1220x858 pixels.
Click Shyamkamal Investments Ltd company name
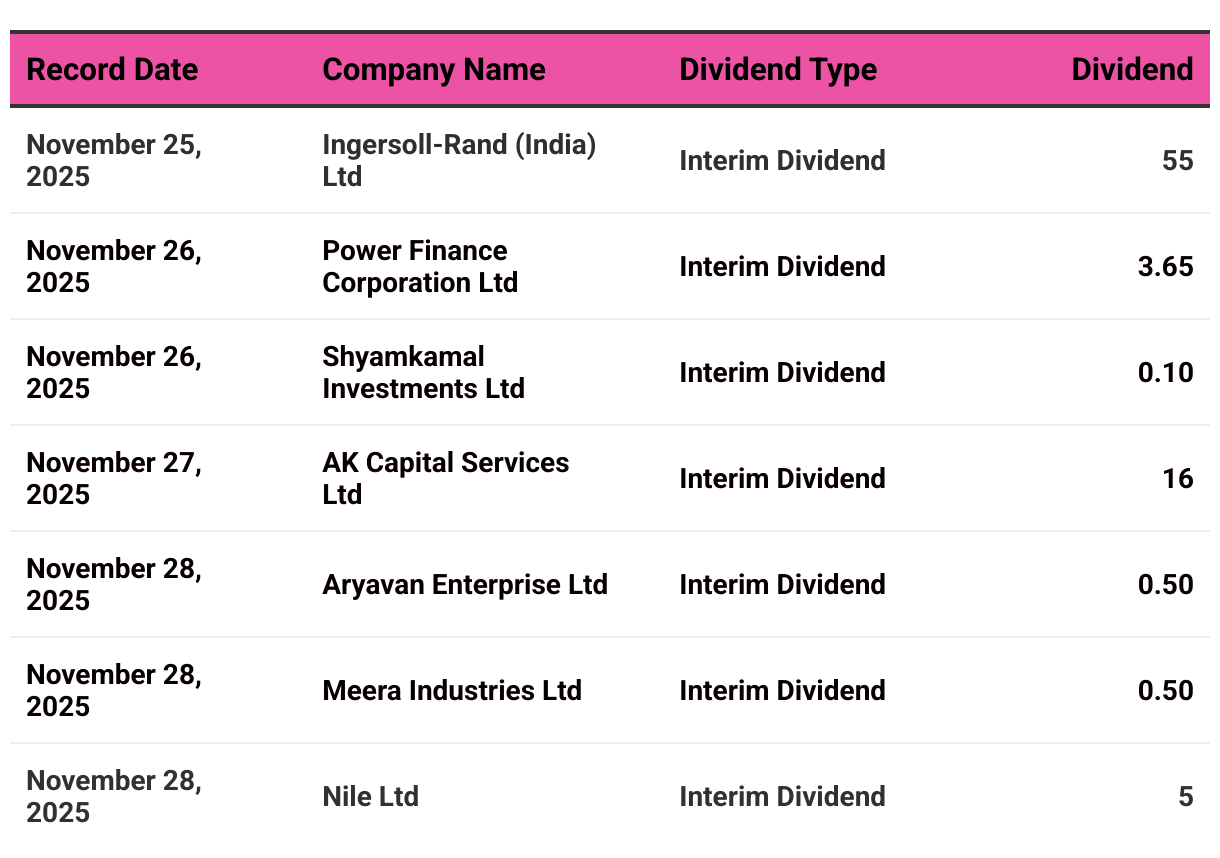[423, 372]
